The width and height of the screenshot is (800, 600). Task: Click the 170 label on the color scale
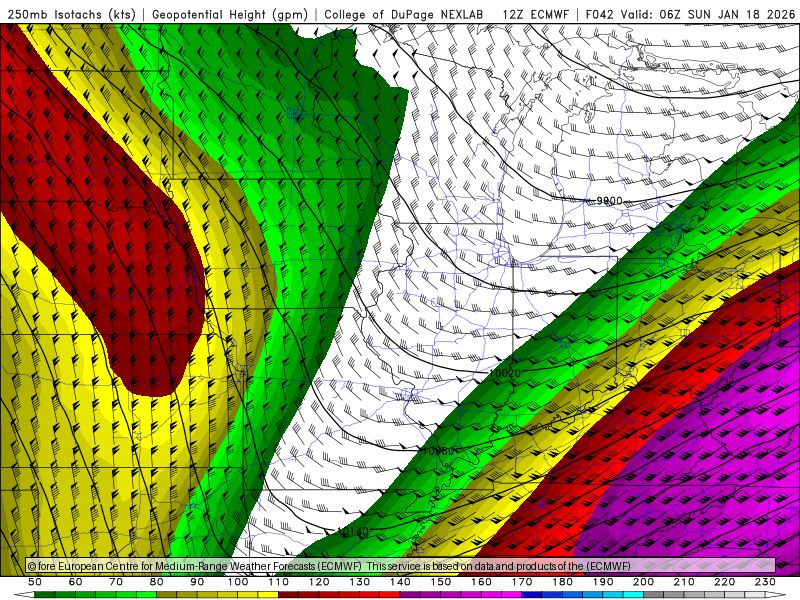pyautogui.click(x=522, y=582)
